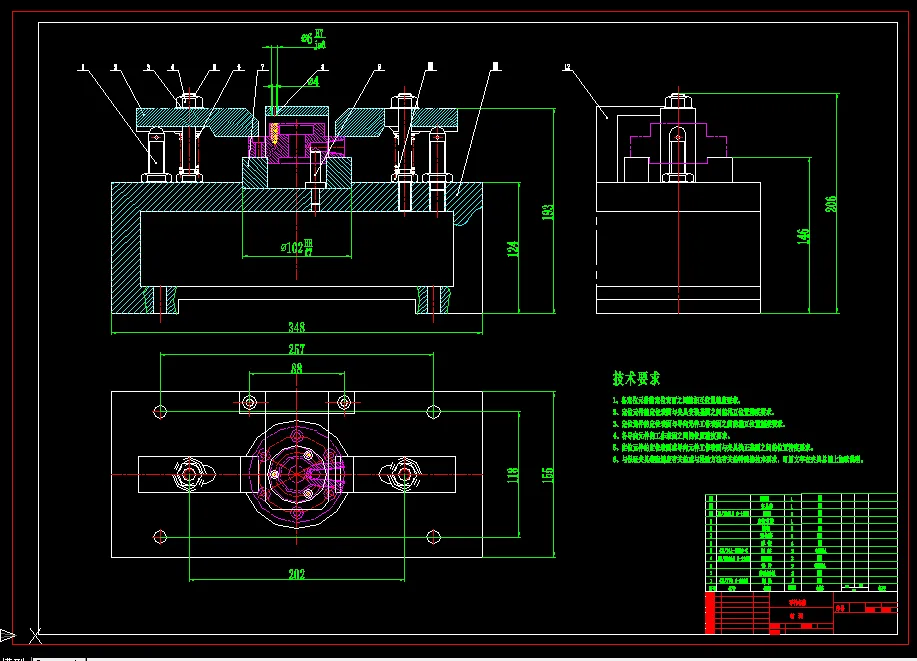Click the 124 height dimension
This screenshot has height=661, width=917.
(513, 249)
